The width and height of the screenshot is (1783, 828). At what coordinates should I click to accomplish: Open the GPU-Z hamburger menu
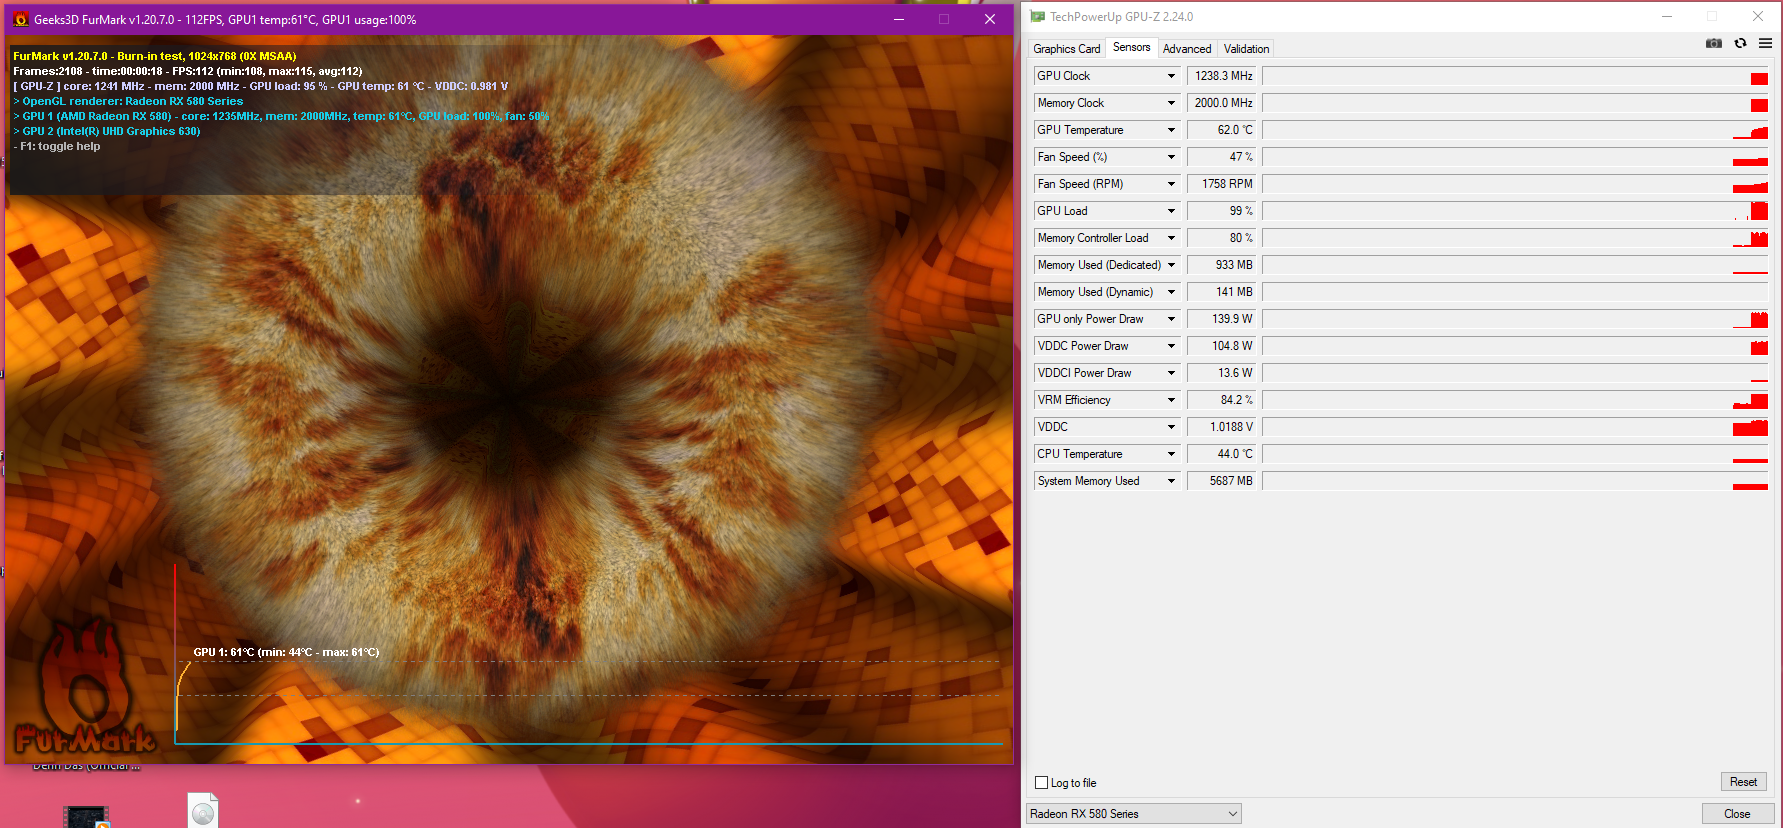point(1765,43)
